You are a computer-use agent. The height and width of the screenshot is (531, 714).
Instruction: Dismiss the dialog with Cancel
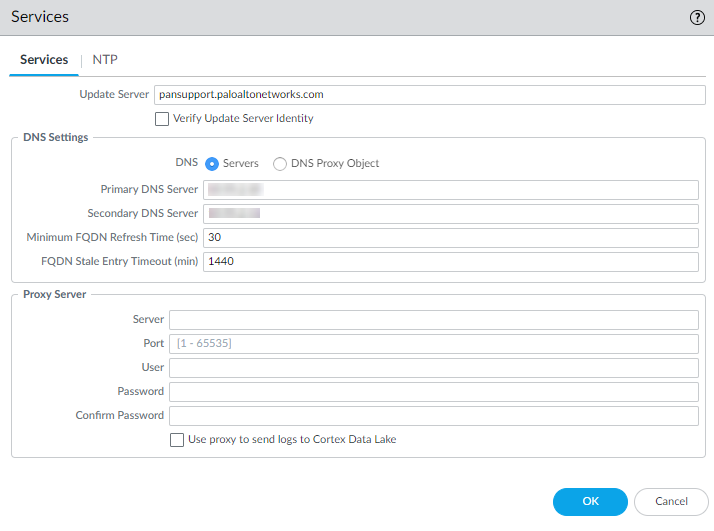[x=671, y=502]
